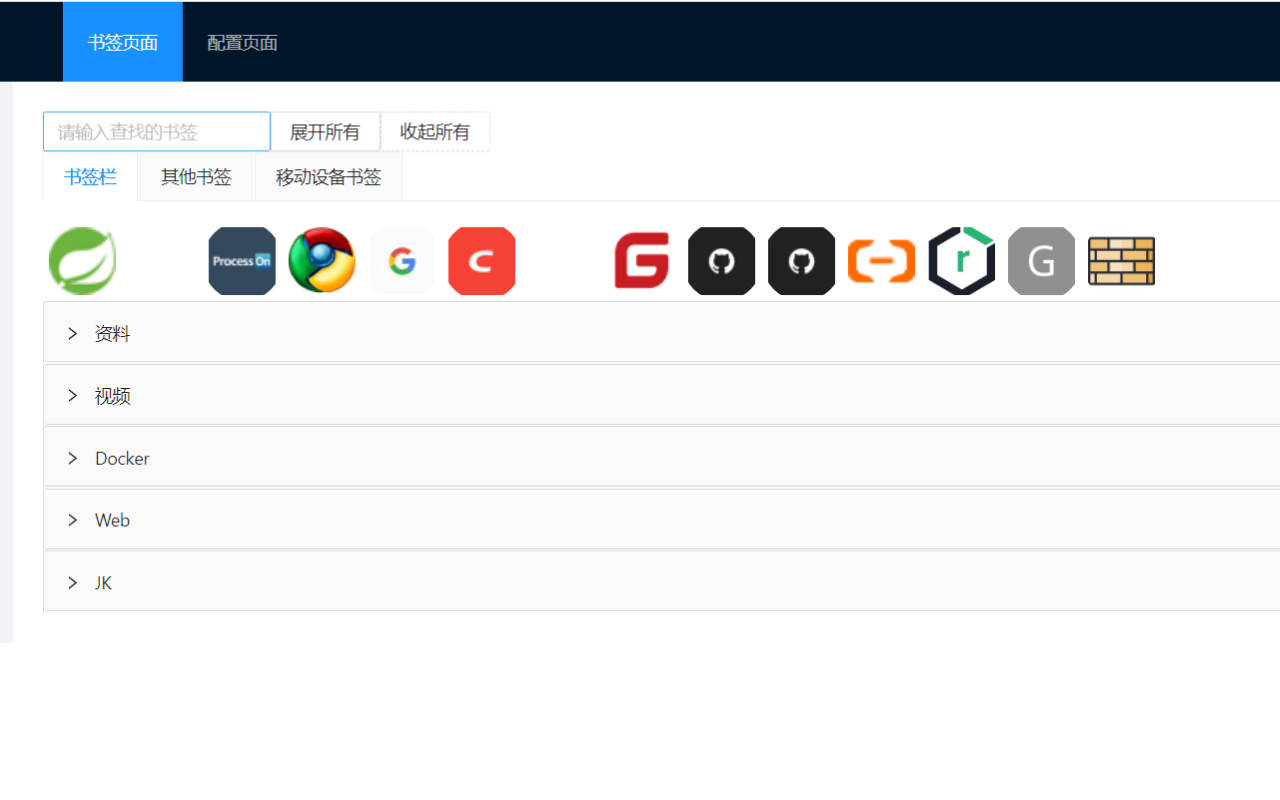Click the second GitHub bookmark icon

(801, 260)
